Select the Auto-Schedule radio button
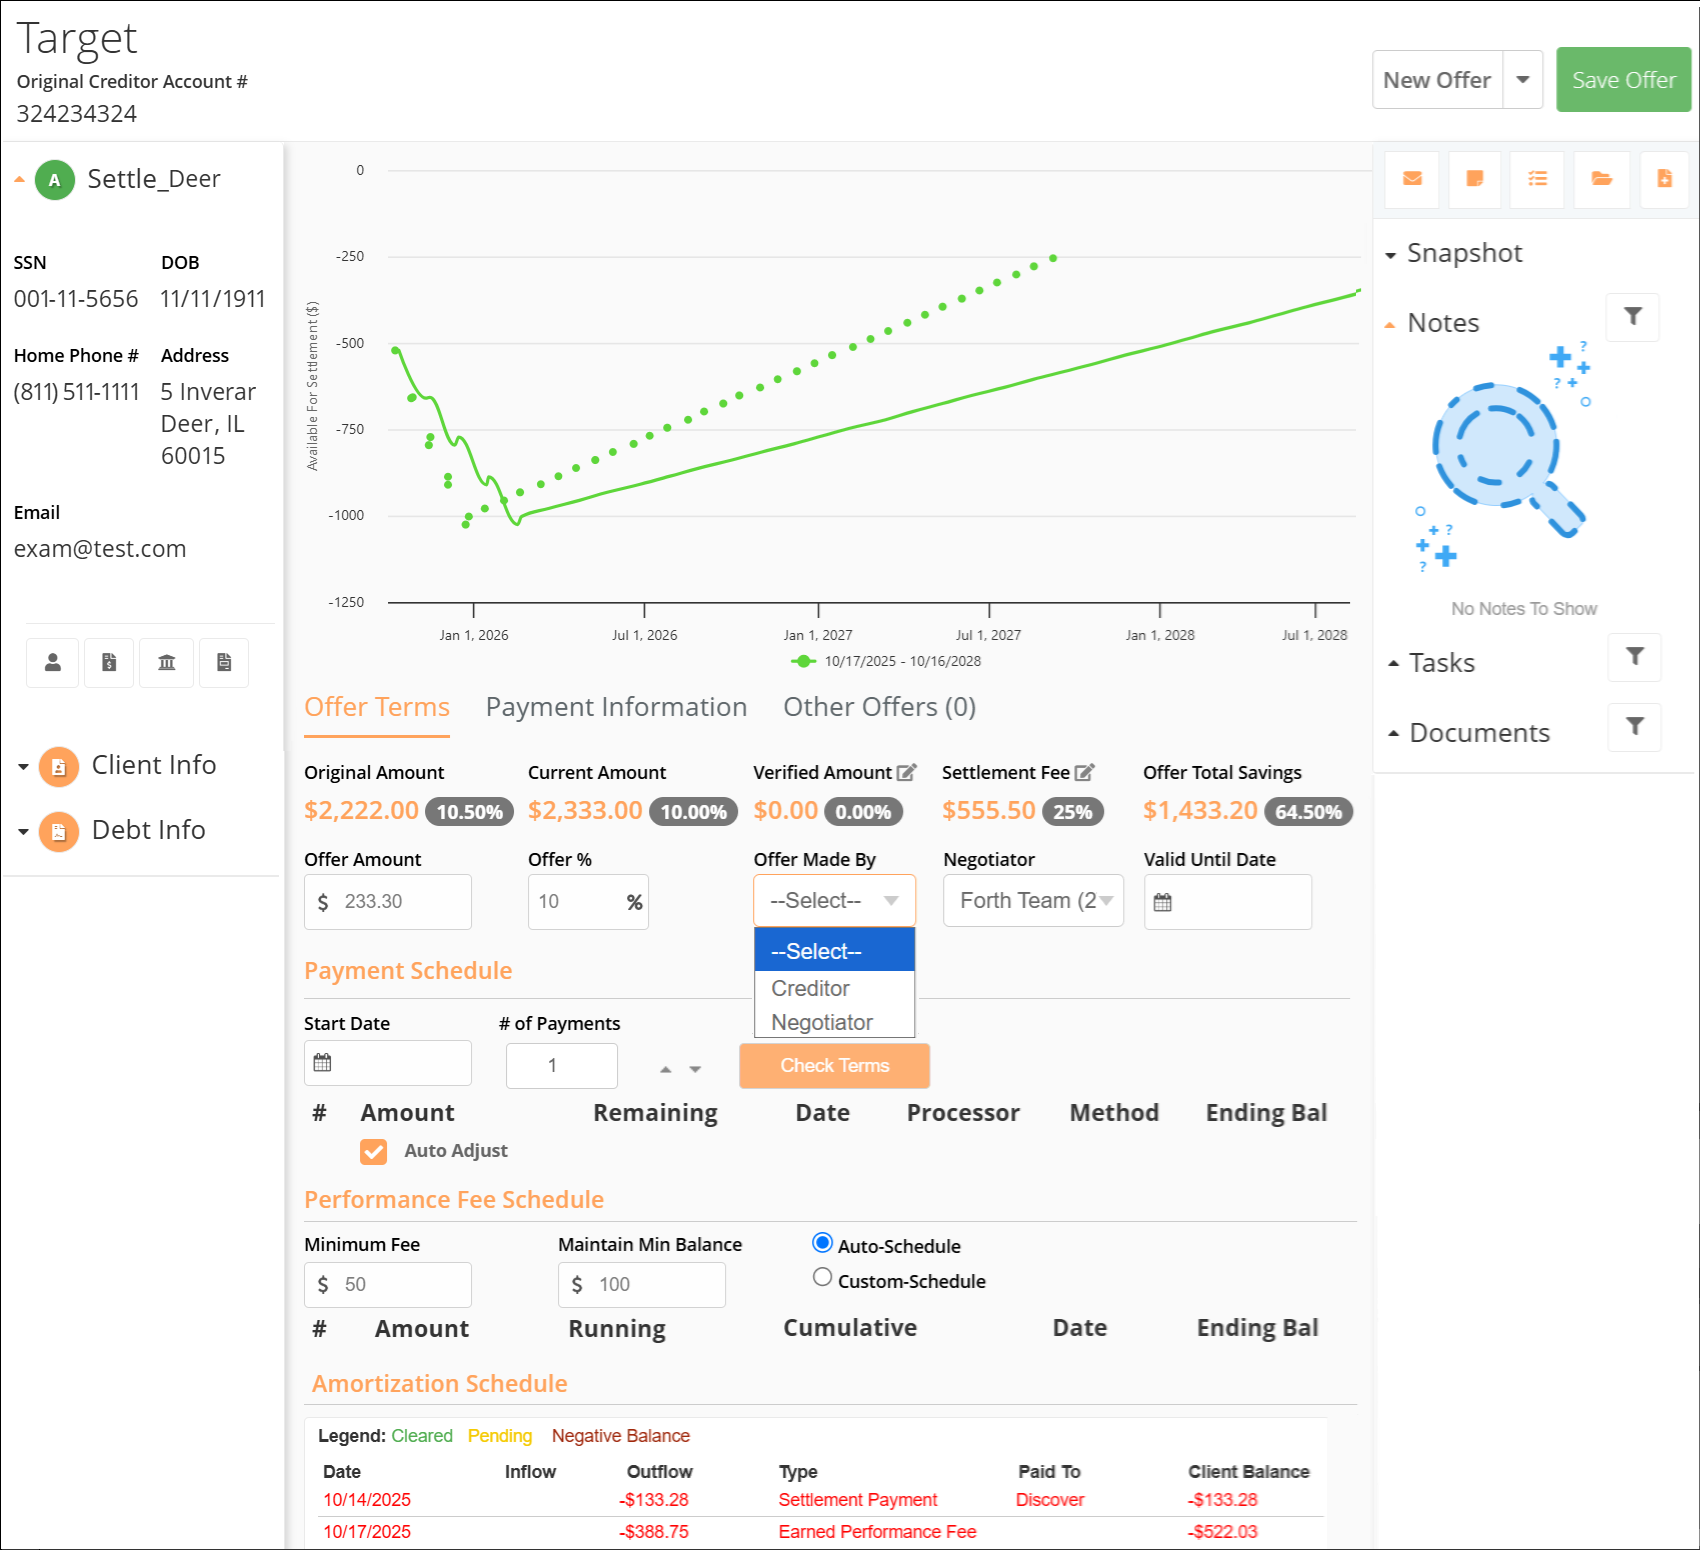1700x1550 pixels. point(822,1242)
